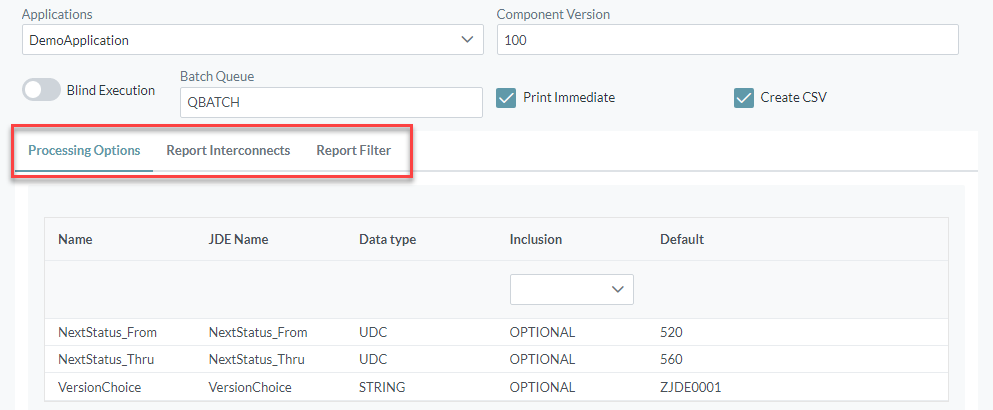This screenshot has width=993, height=410.
Task: Click the Data type column header
Action: (387, 240)
